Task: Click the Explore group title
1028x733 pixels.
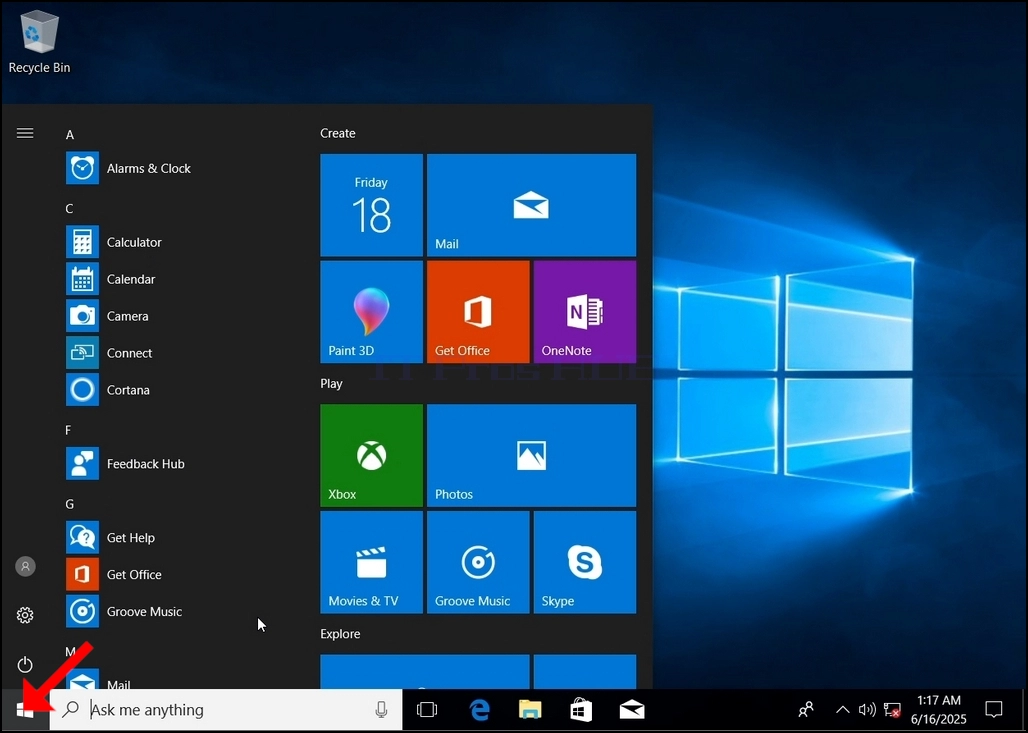Action: [x=340, y=635]
